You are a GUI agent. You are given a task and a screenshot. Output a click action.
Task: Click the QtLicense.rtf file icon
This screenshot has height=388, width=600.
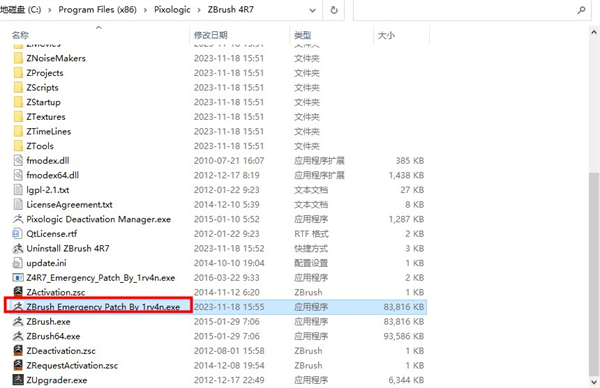coord(18,233)
